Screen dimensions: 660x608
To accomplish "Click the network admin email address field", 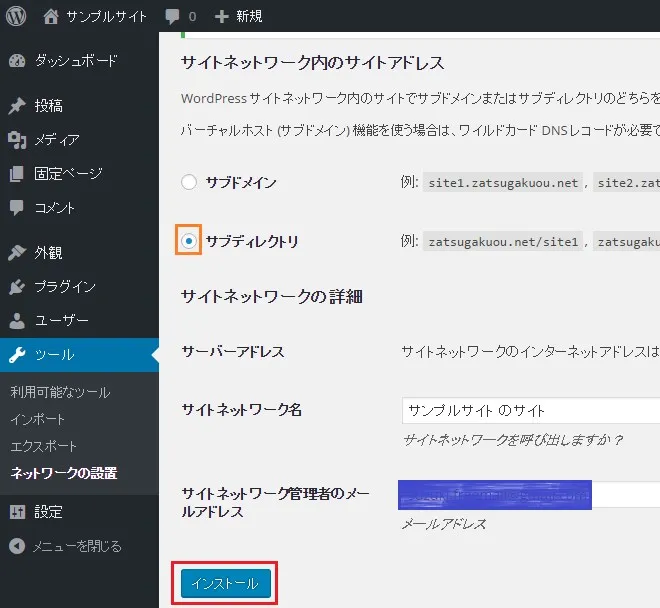I will pyautogui.click(x=531, y=495).
